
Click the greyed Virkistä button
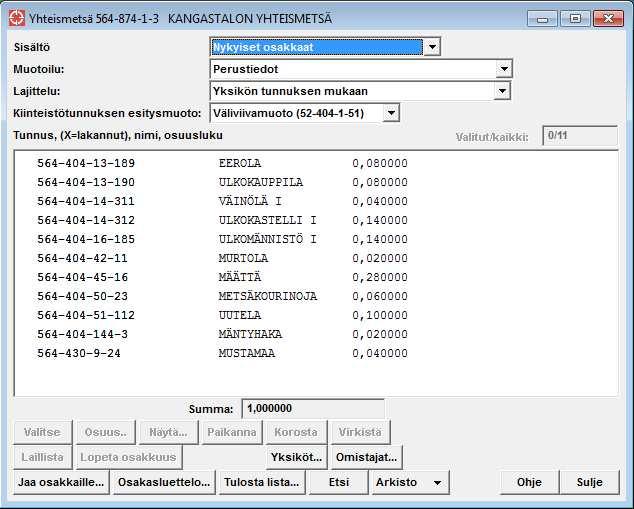[360, 432]
